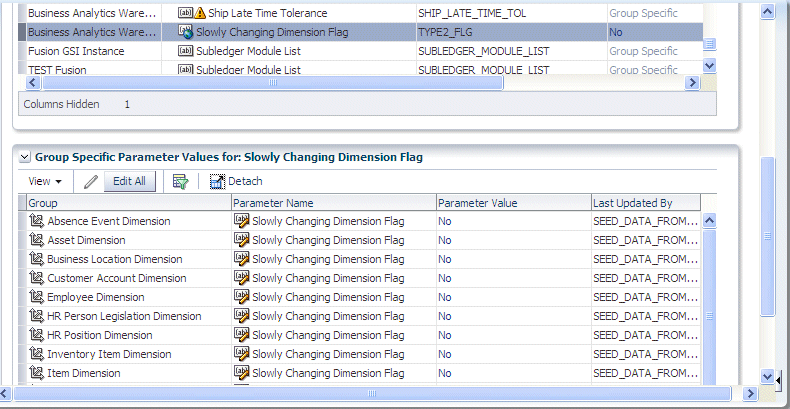The height and width of the screenshot is (409, 790).
Task: Click the Last Updated By column header
Action: tap(646, 203)
